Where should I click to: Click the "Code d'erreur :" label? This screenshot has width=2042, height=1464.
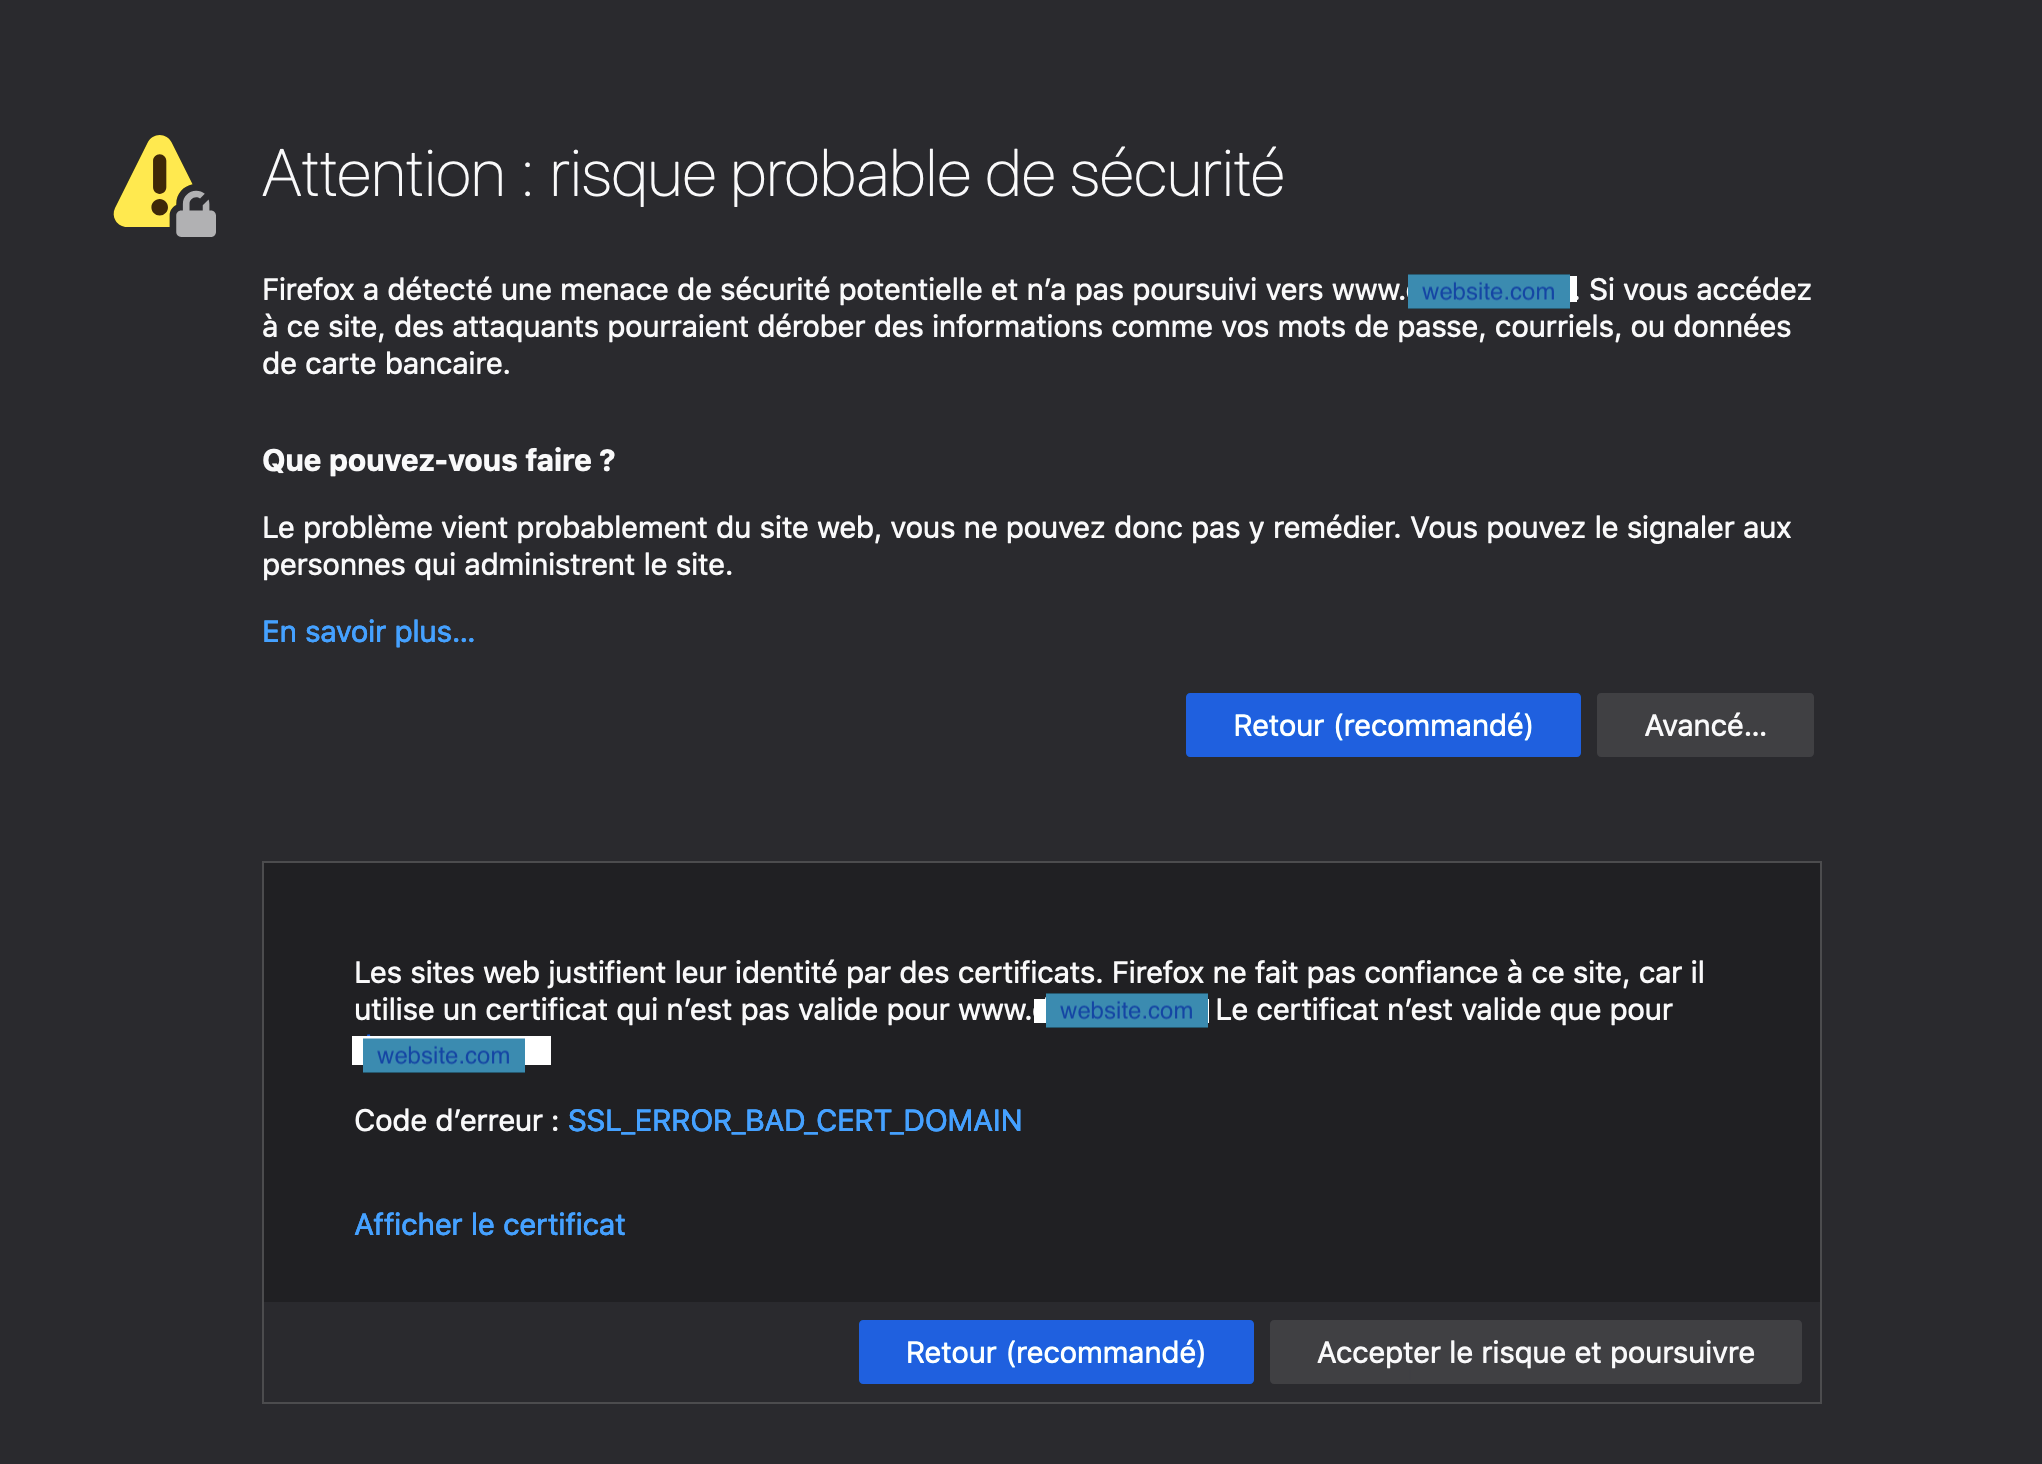(448, 1121)
